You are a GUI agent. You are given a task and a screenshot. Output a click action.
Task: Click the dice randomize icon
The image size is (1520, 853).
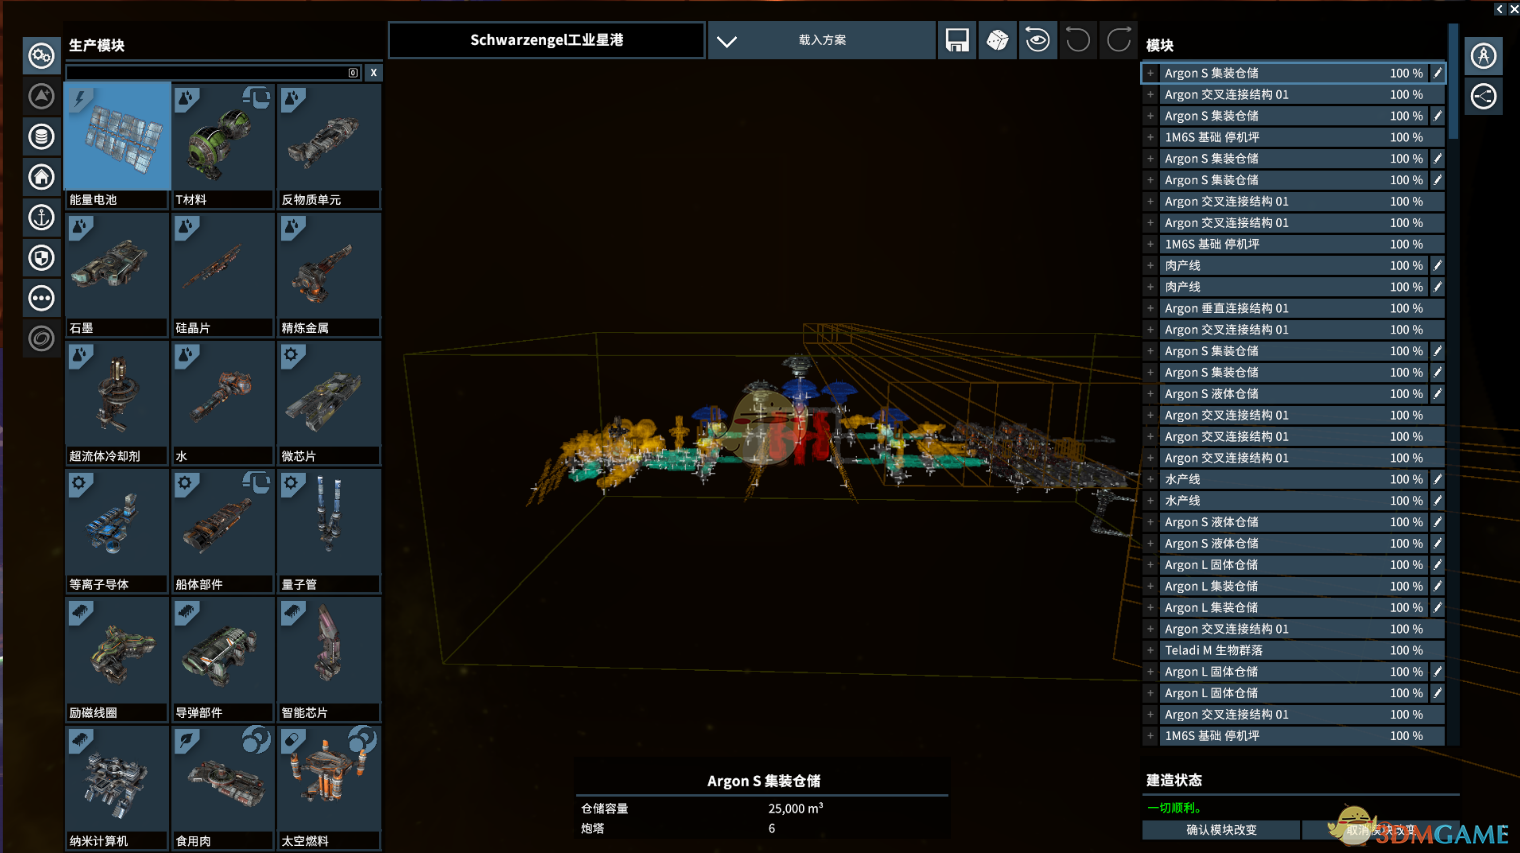pyautogui.click(x=997, y=40)
